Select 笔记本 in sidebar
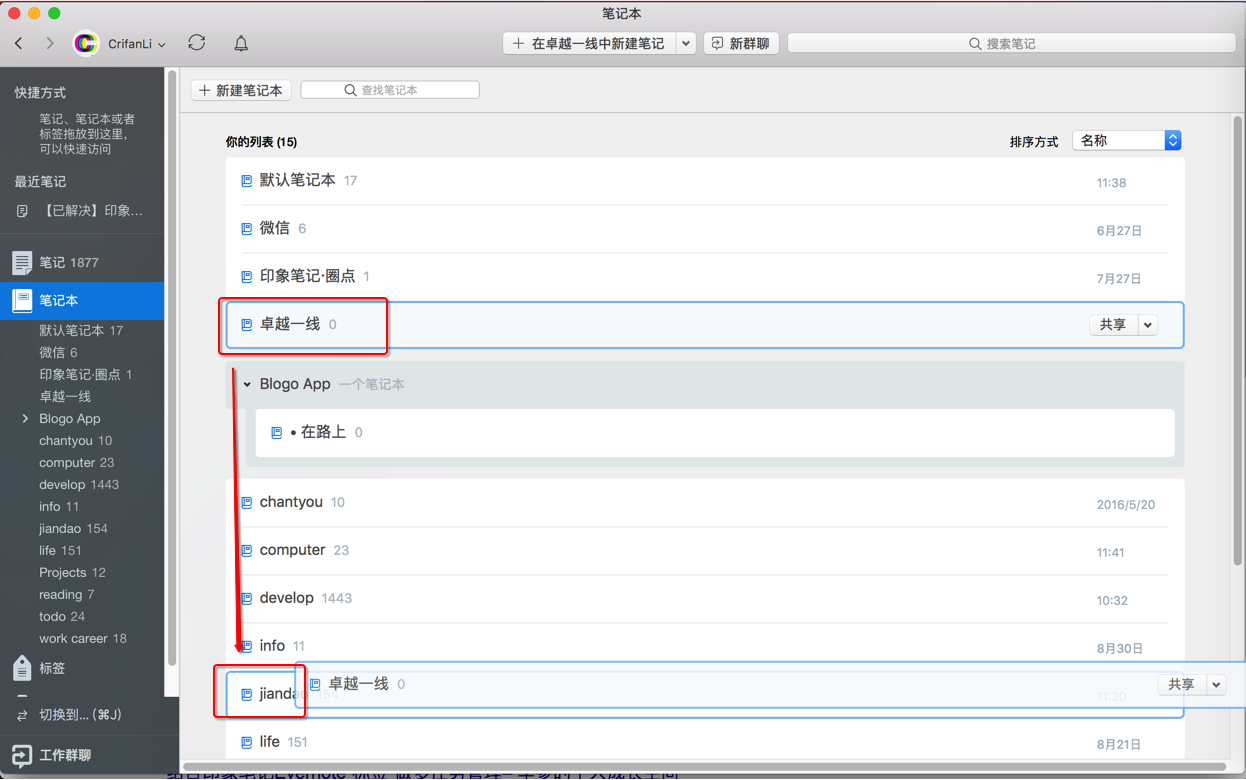Screen dimensions: 1246x780 pos(82,300)
